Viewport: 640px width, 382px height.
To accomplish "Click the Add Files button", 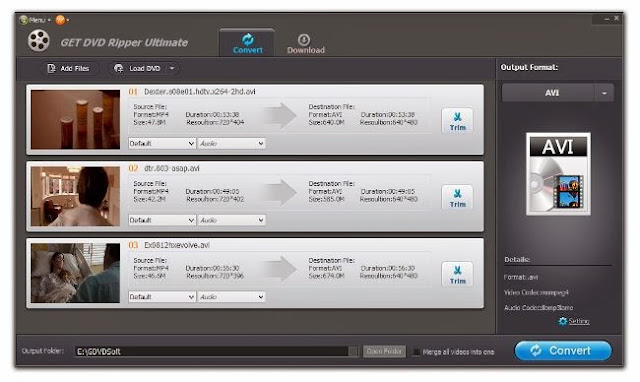I will pyautogui.click(x=69, y=69).
